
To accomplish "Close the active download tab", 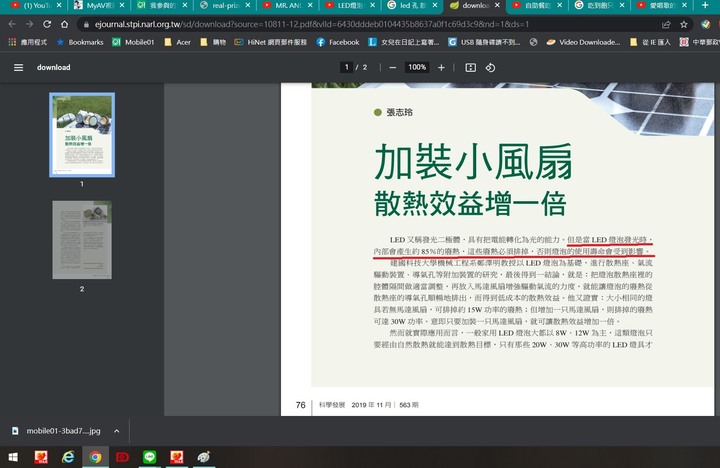I will click(497, 5).
